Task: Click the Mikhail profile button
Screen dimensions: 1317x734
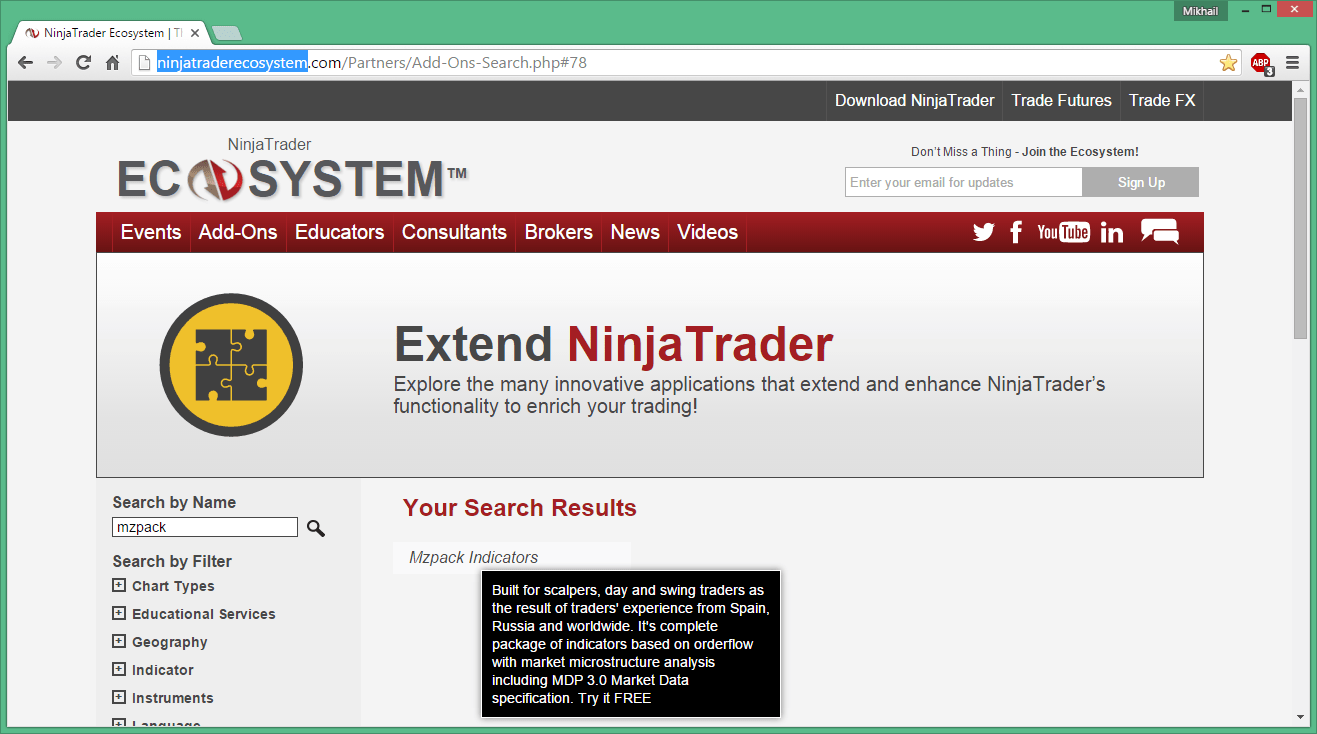Action: pyautogui.click(x=1200, y=10)
